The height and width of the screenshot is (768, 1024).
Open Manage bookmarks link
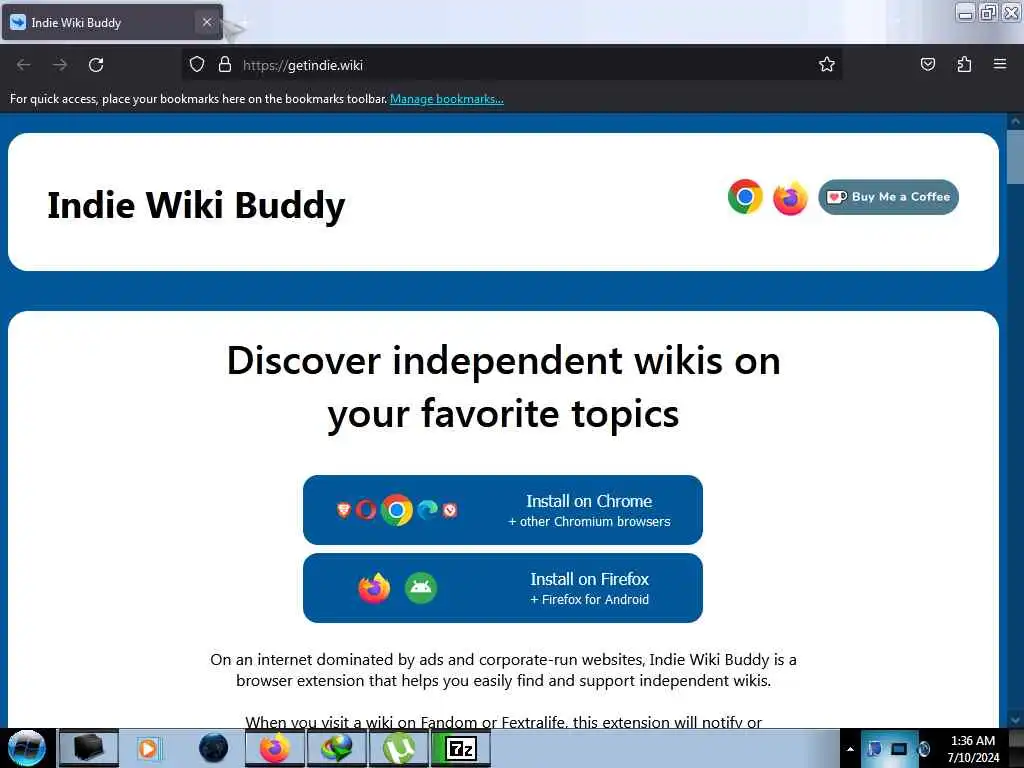[447, 99]
